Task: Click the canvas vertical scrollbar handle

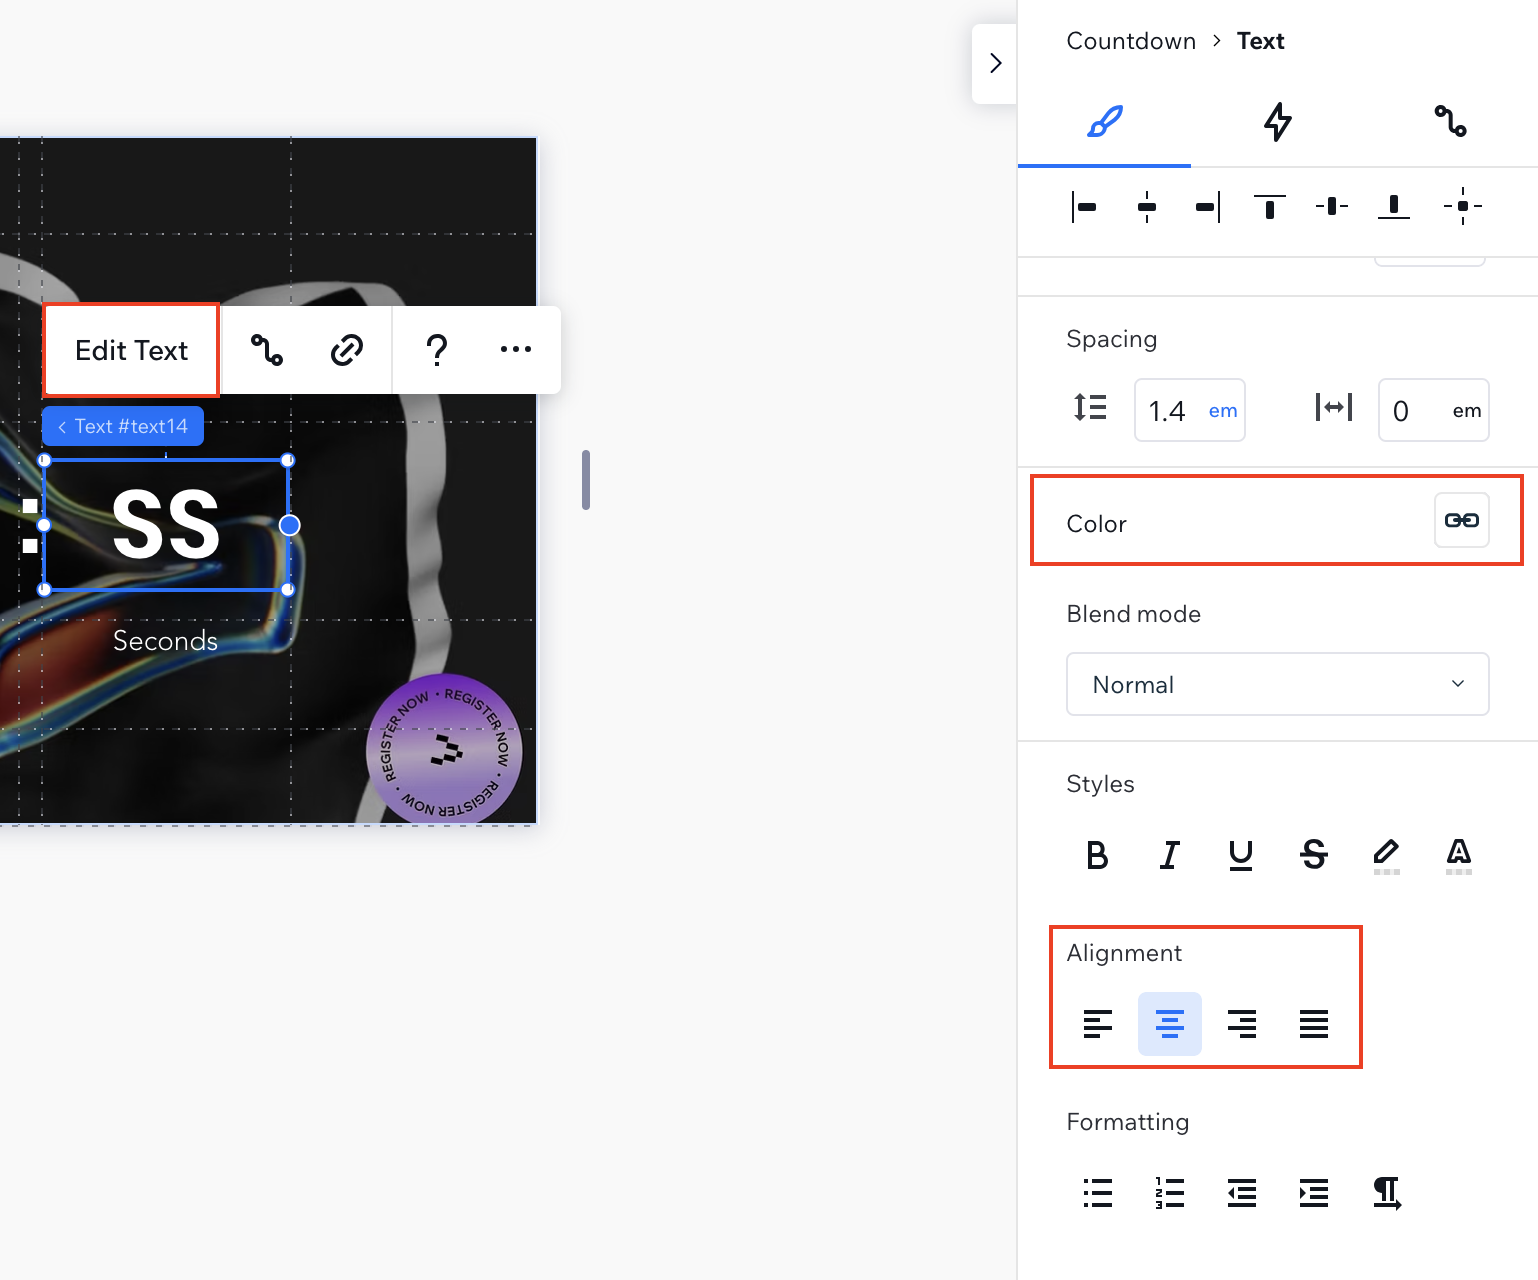Action: point(586,480)
